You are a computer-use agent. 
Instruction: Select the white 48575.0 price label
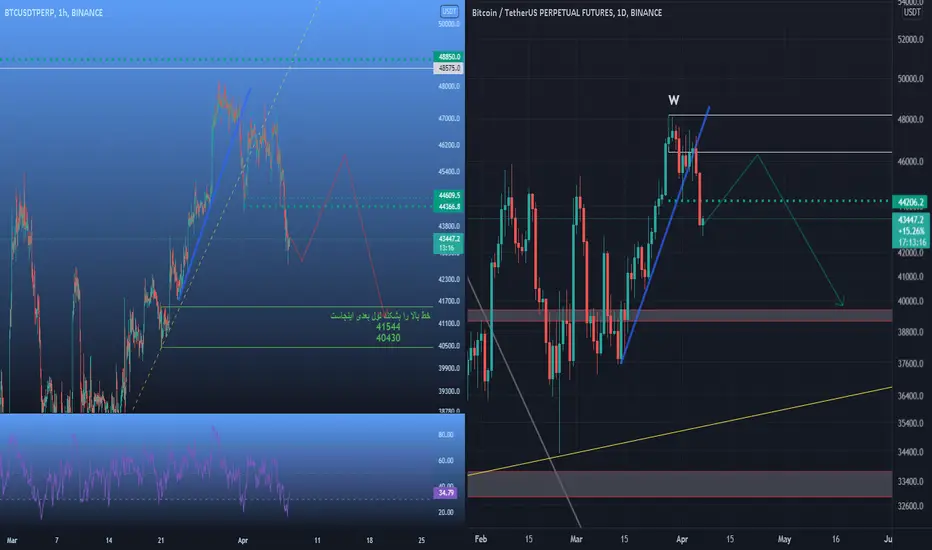[x=449, y=68]
